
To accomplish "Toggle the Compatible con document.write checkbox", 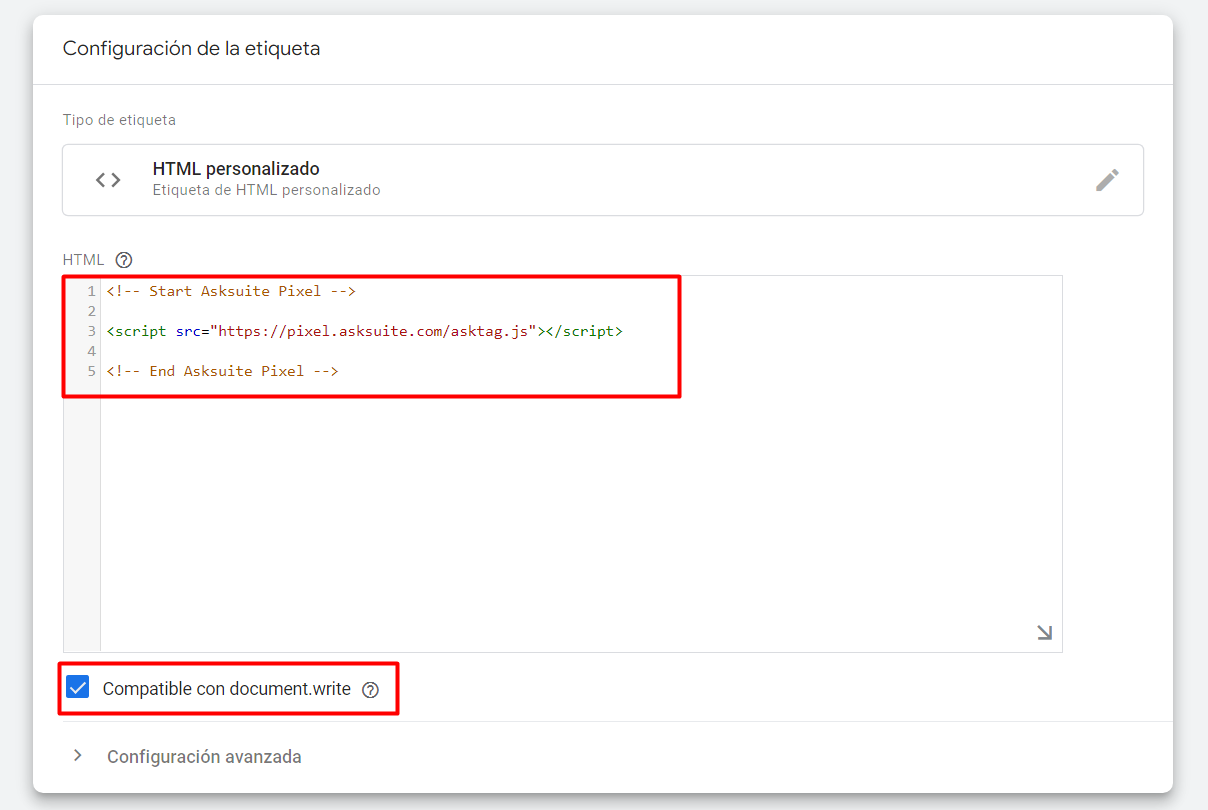I will [x=77, y=688].
